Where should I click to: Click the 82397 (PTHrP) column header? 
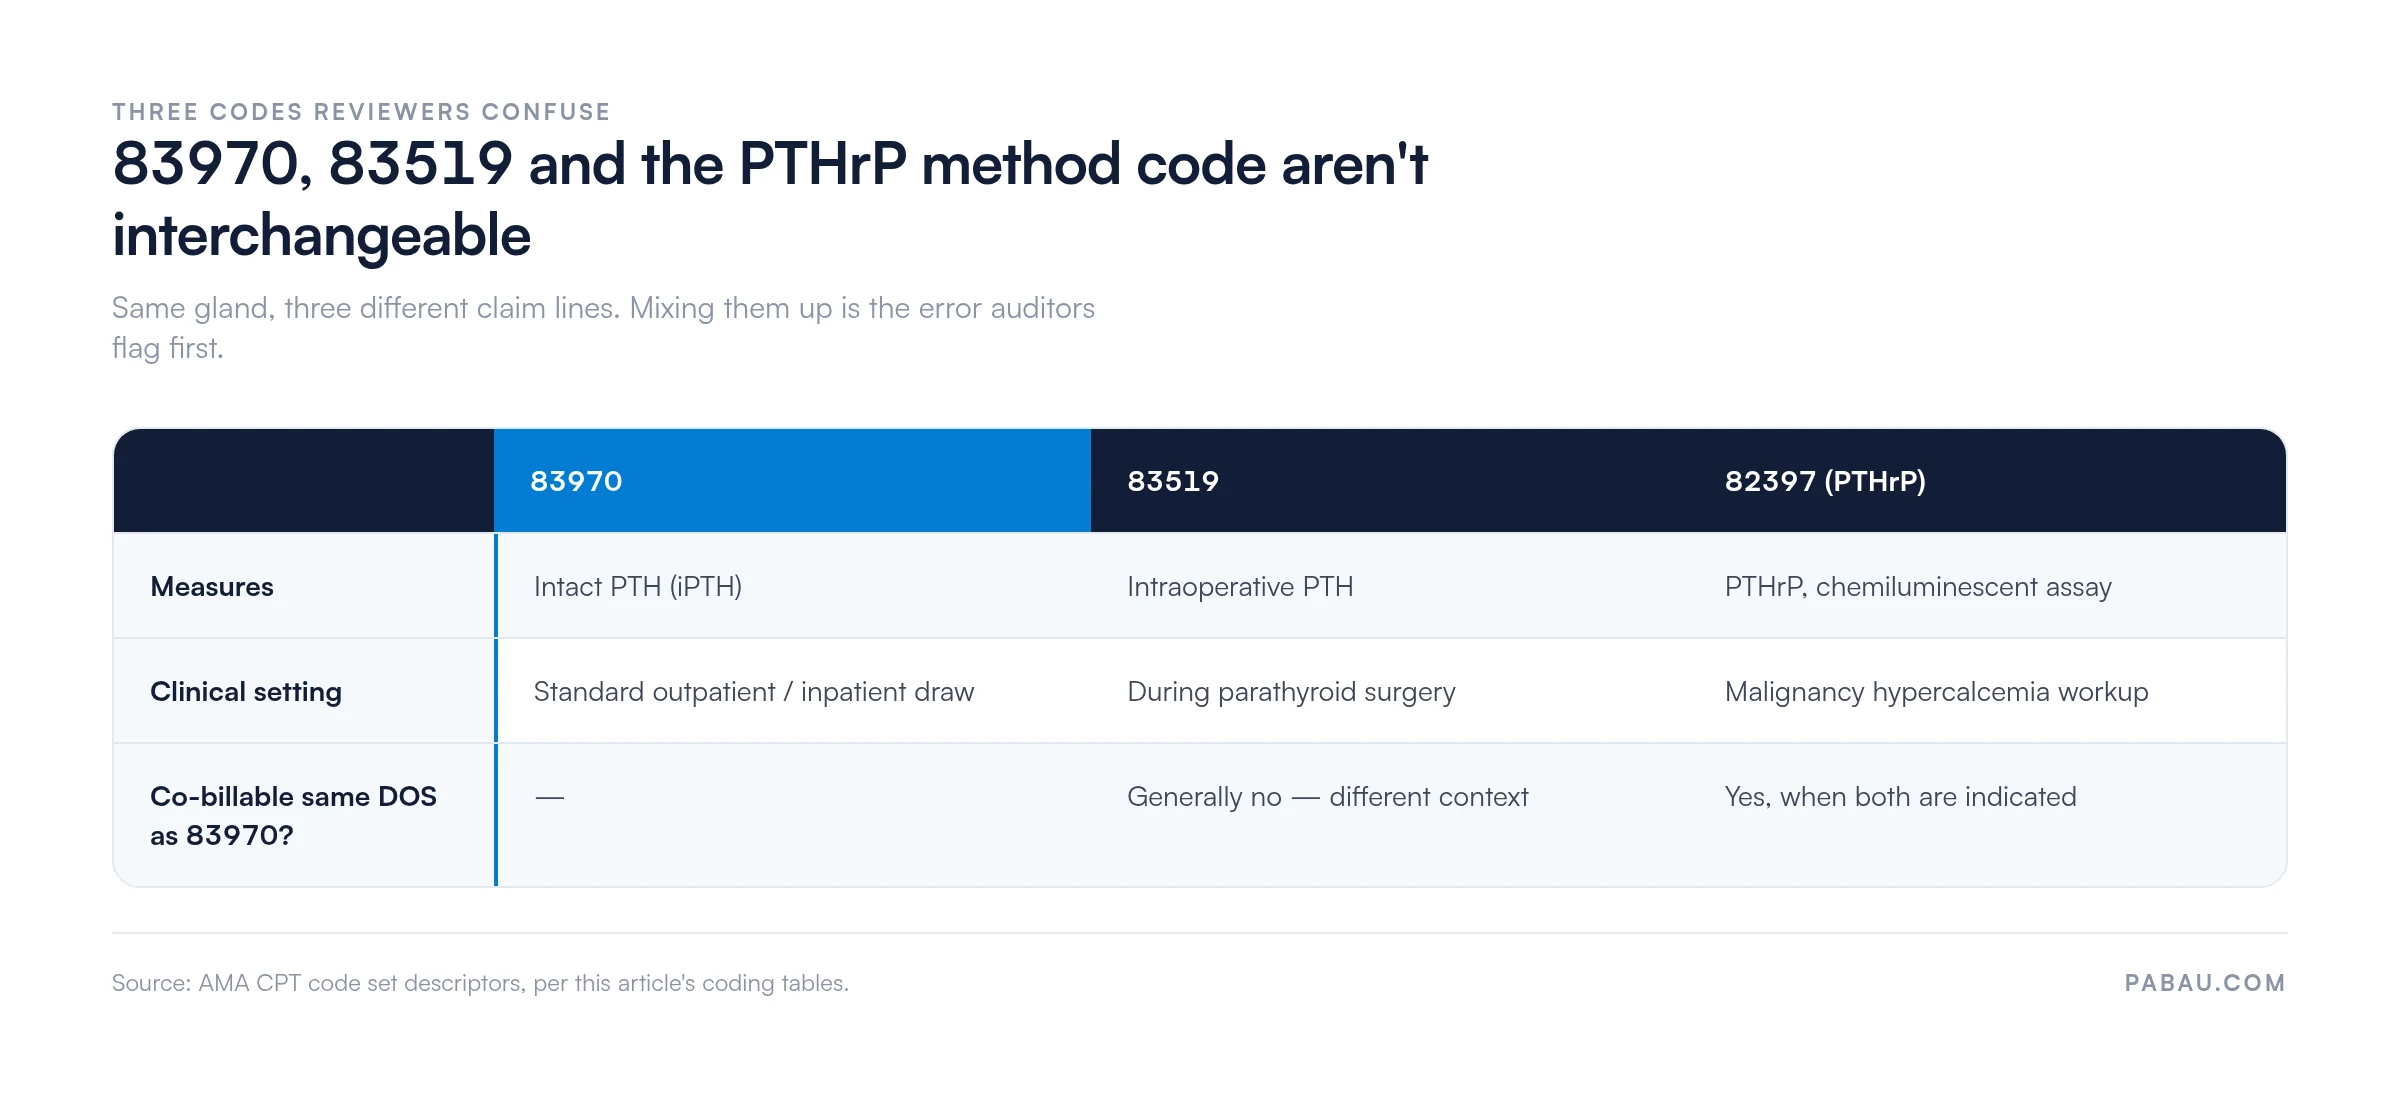pos(1987,481)
